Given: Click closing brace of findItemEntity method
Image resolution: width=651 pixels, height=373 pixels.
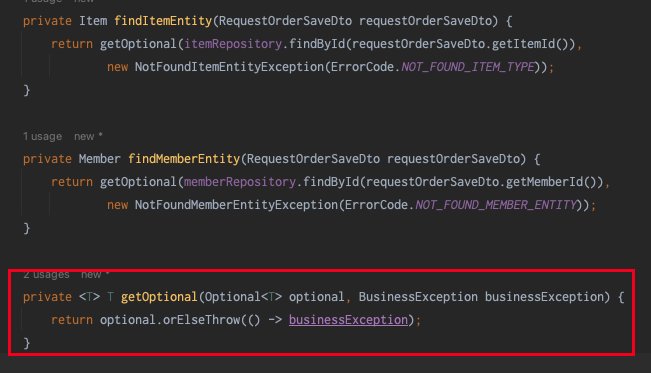Looking at the screenshot, I should click(27, 90).
